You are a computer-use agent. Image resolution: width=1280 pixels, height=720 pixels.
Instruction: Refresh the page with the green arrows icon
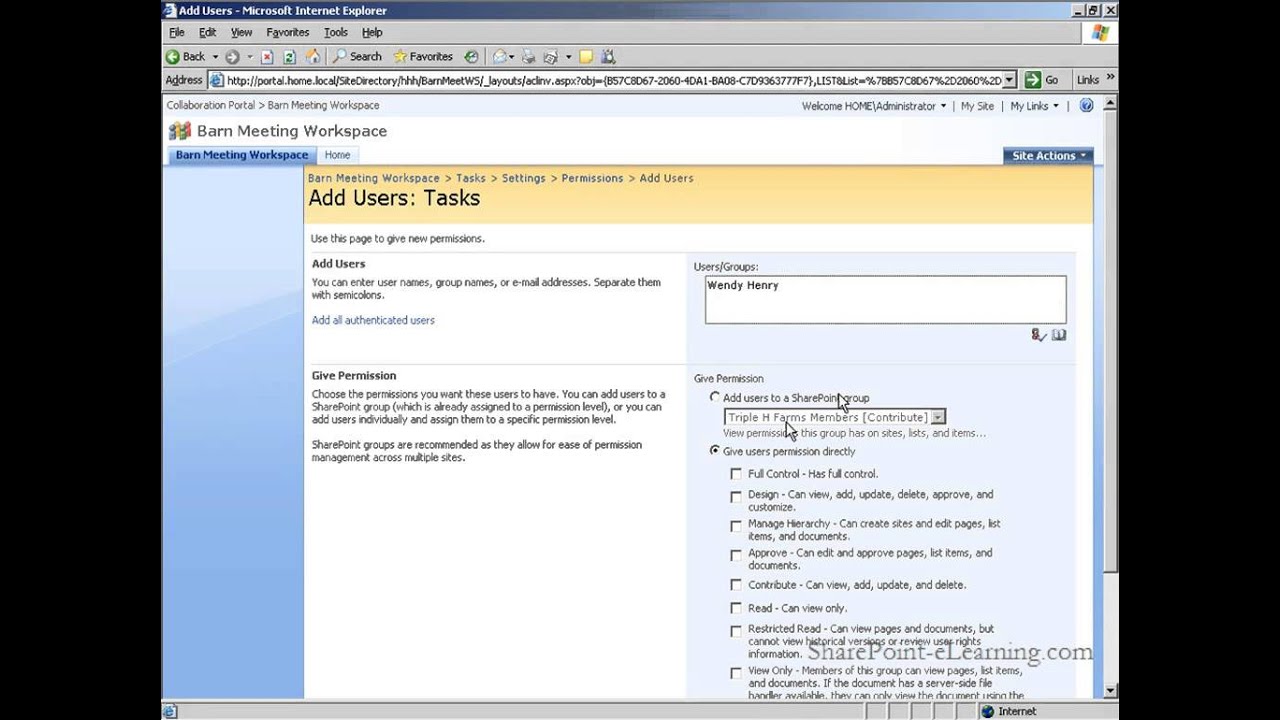tap(289, 57)
